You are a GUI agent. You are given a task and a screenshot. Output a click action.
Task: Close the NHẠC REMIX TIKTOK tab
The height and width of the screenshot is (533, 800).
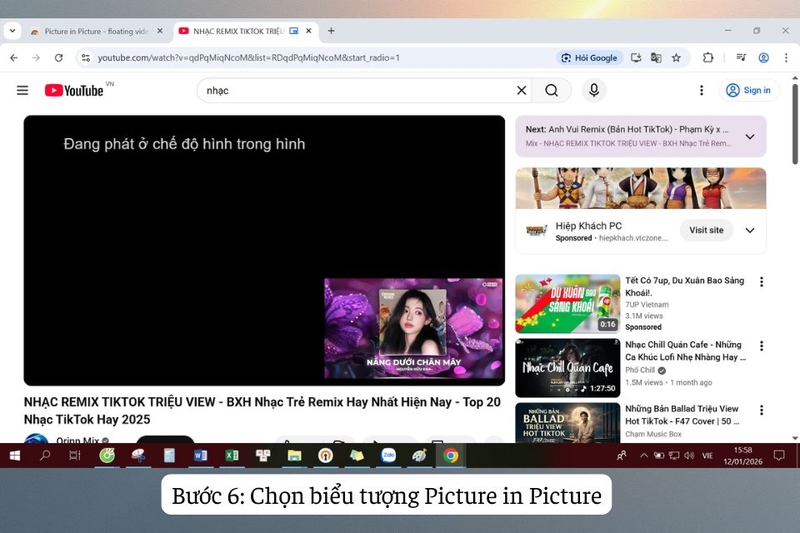tap(309, 31)
